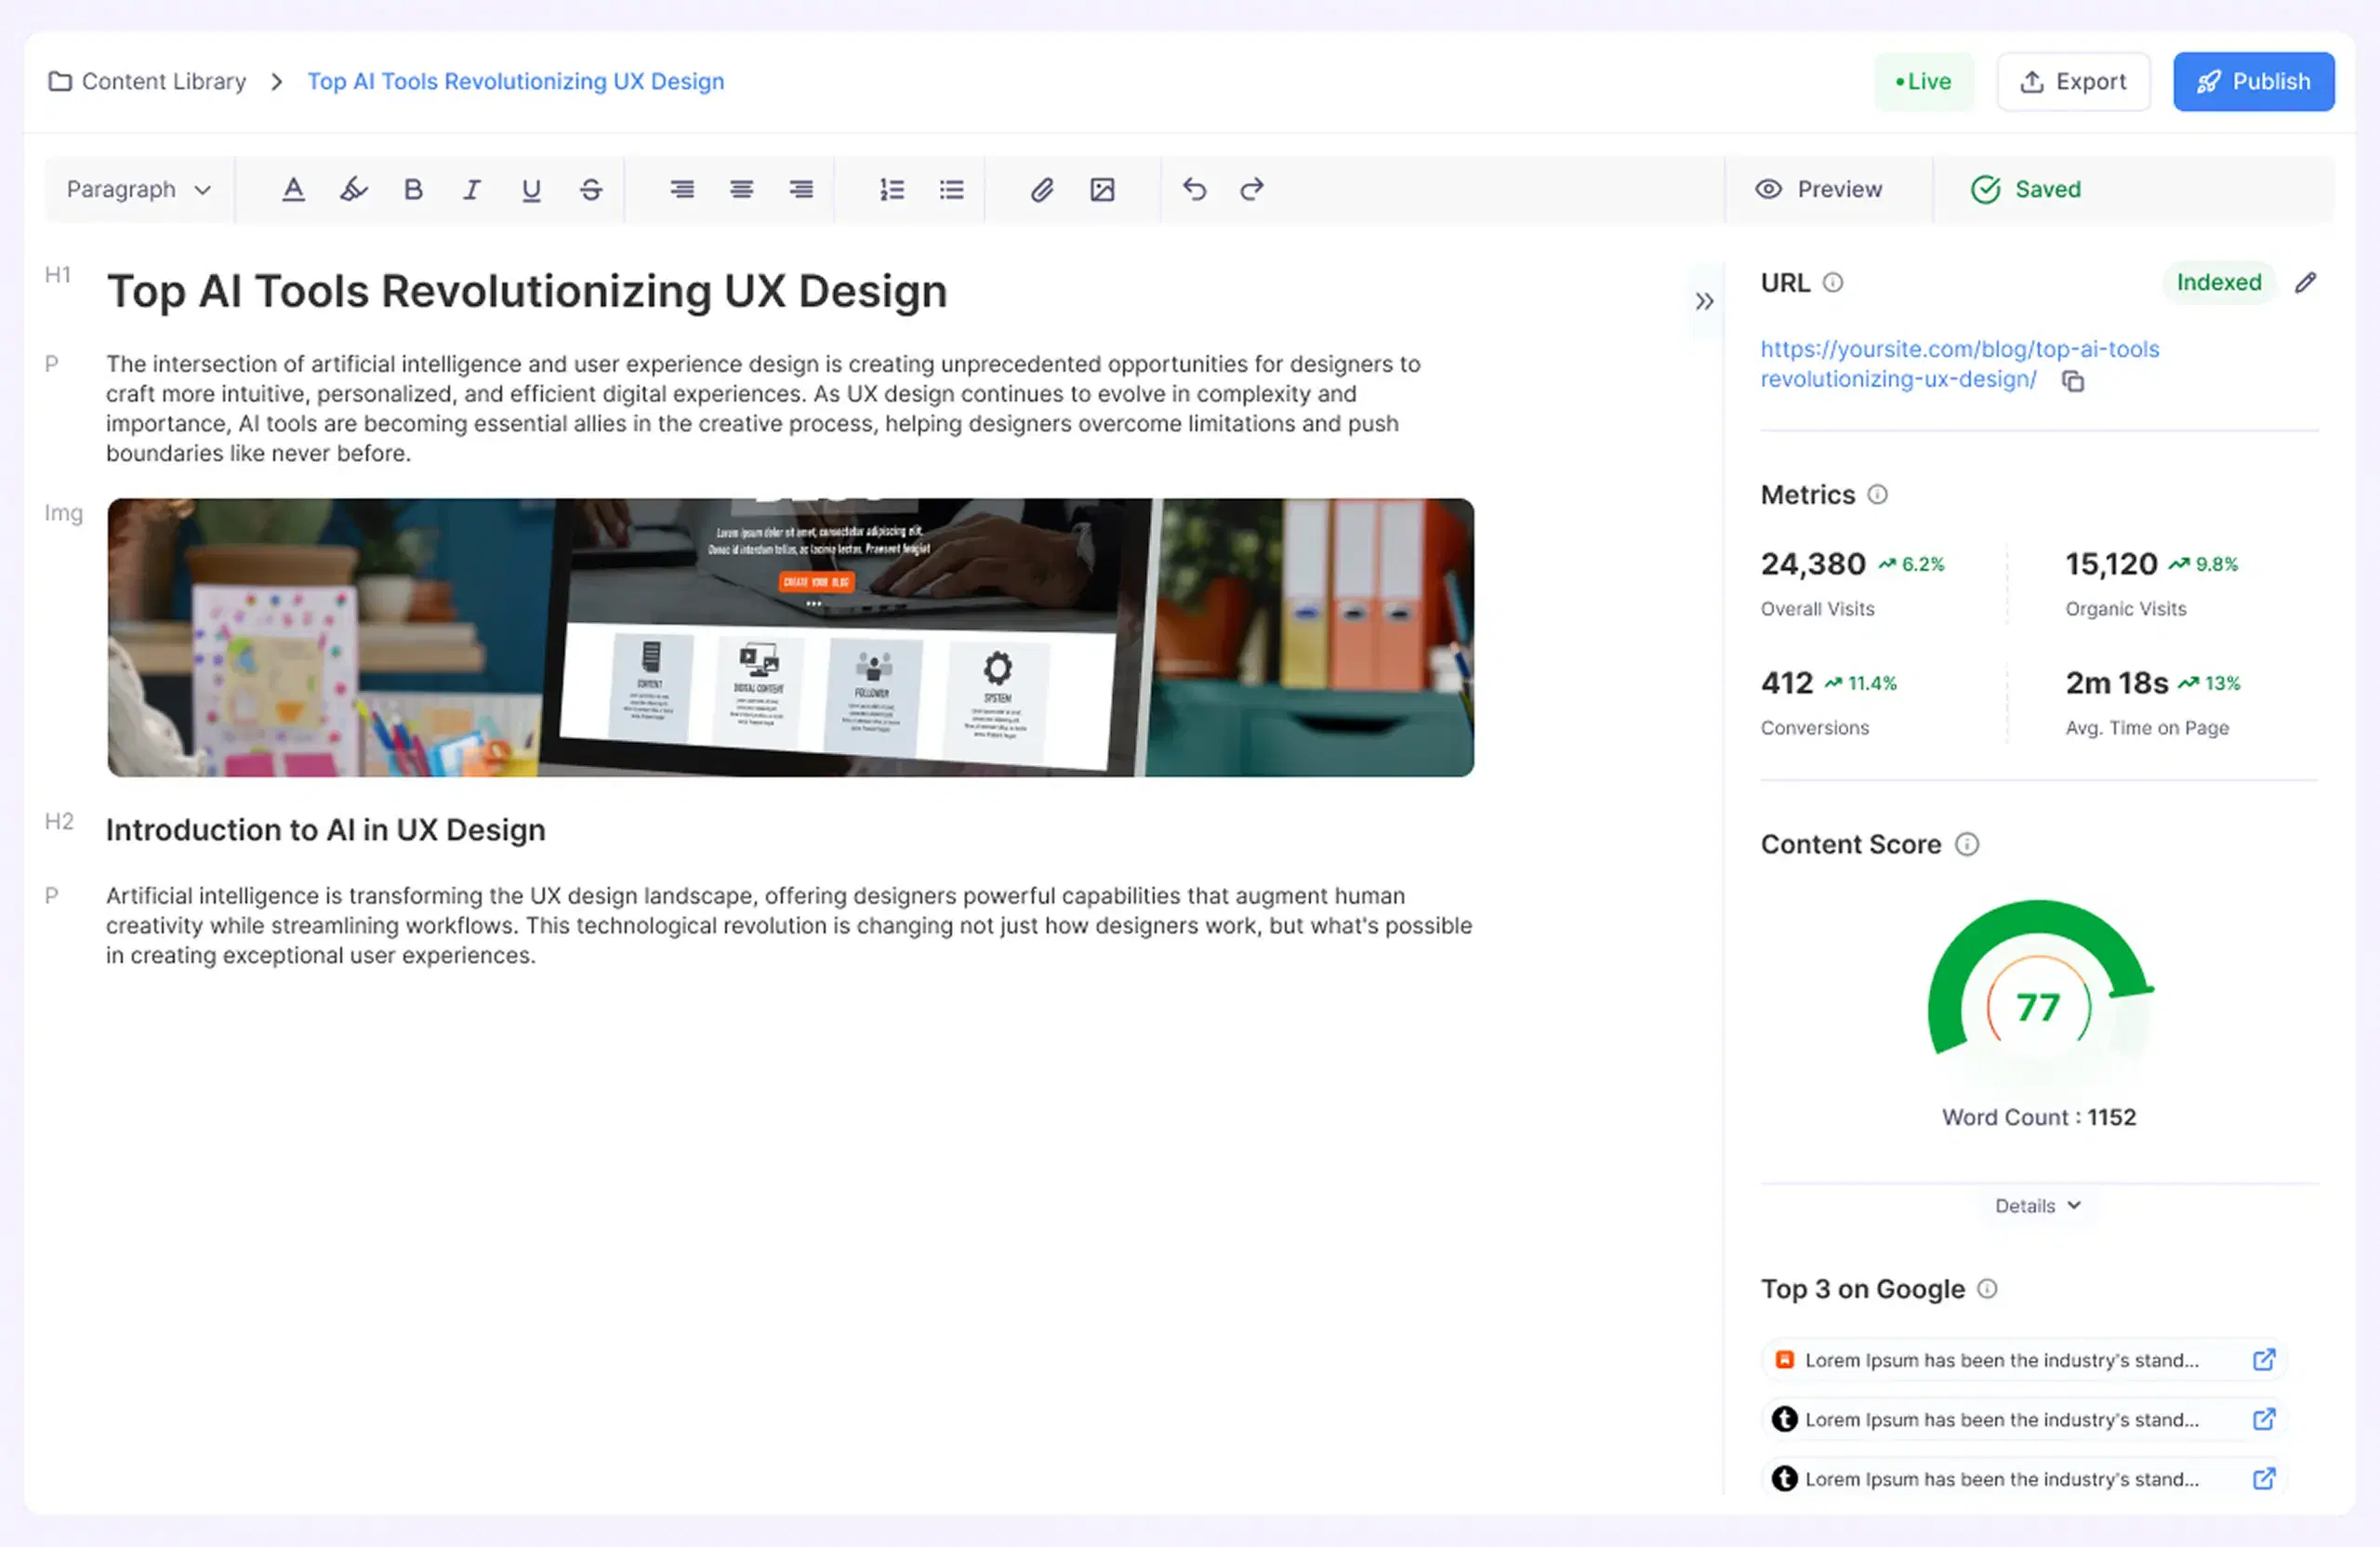Insert a numbered list

[892, 189]
